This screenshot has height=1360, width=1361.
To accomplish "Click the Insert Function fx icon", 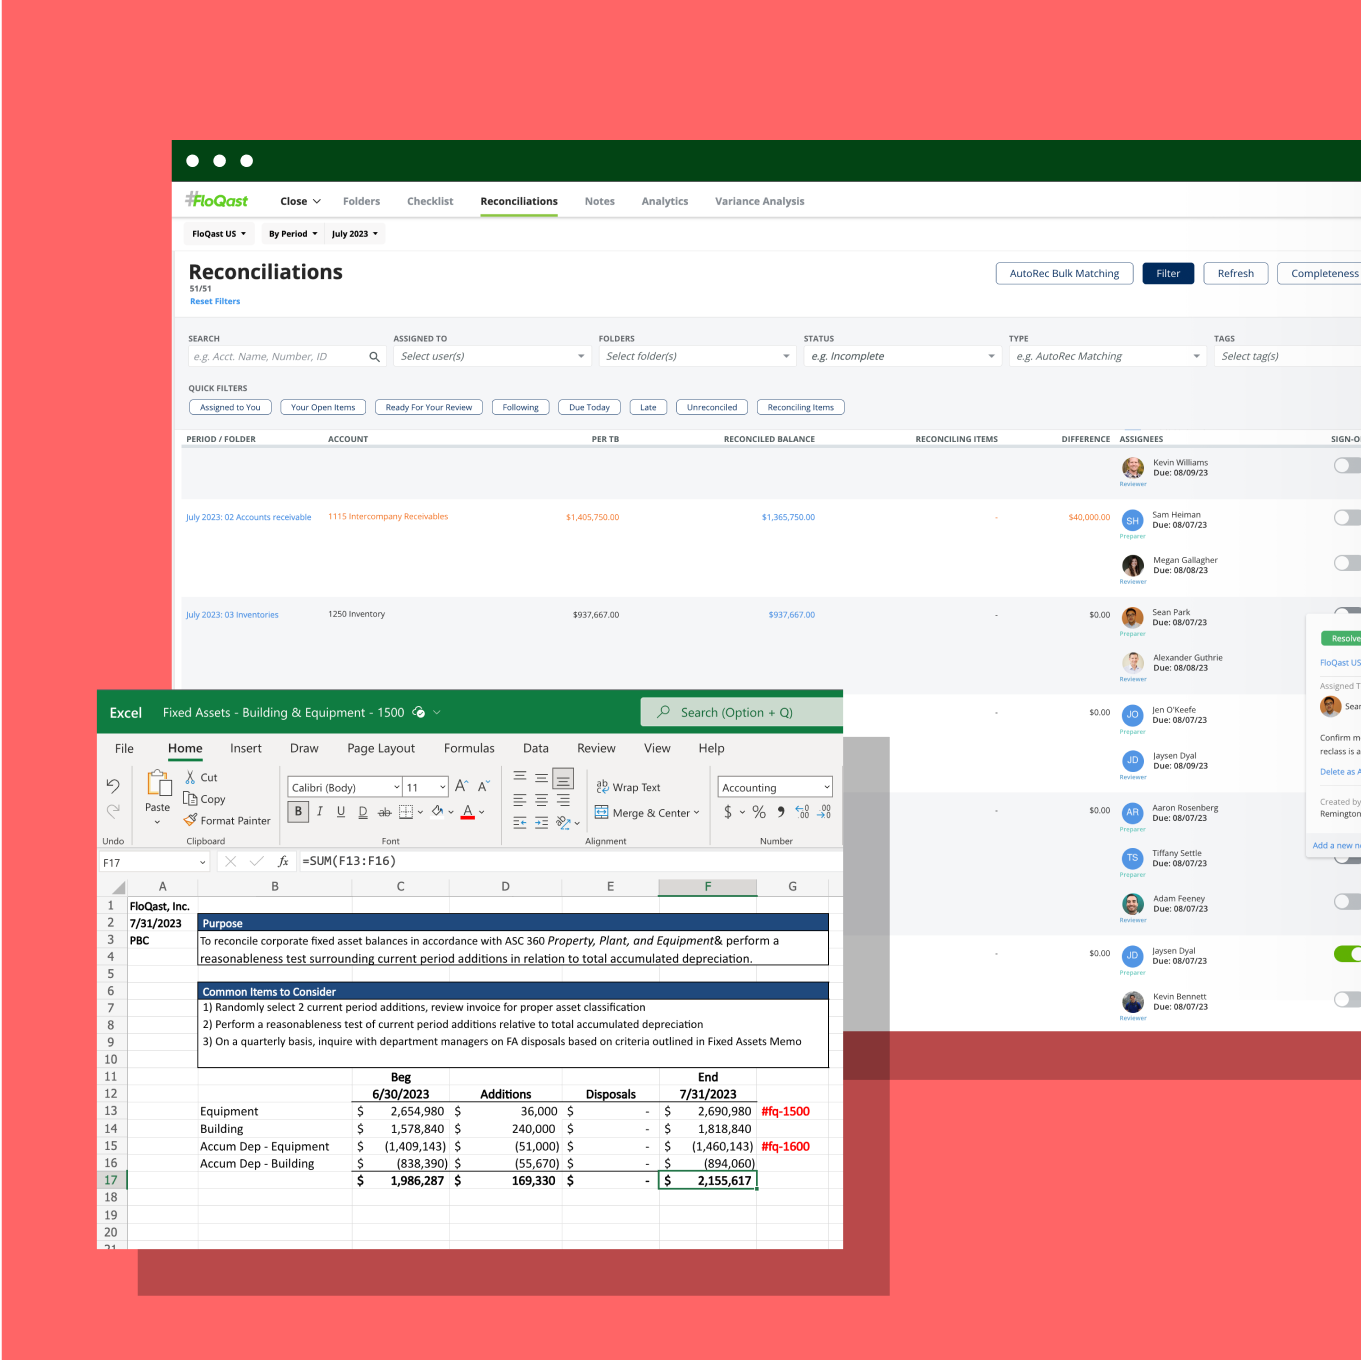I will pos(283,861).
